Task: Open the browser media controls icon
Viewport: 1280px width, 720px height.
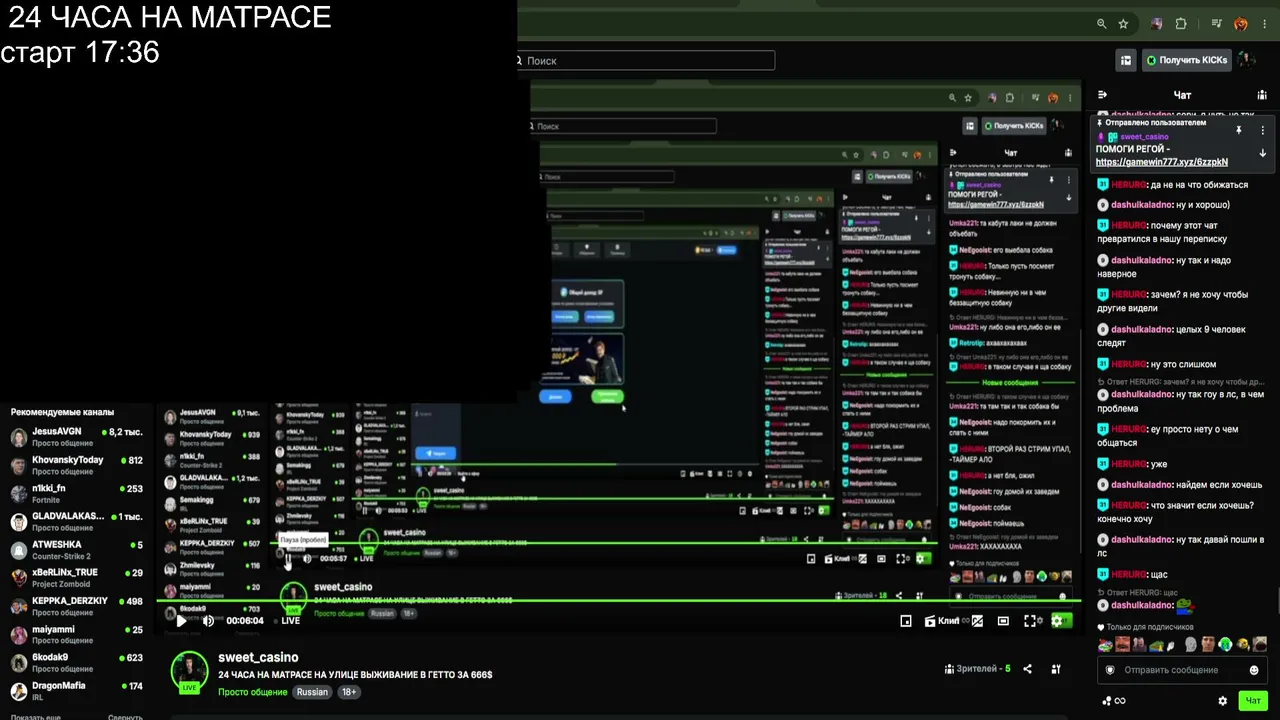Action: (x=1217, y=24)
